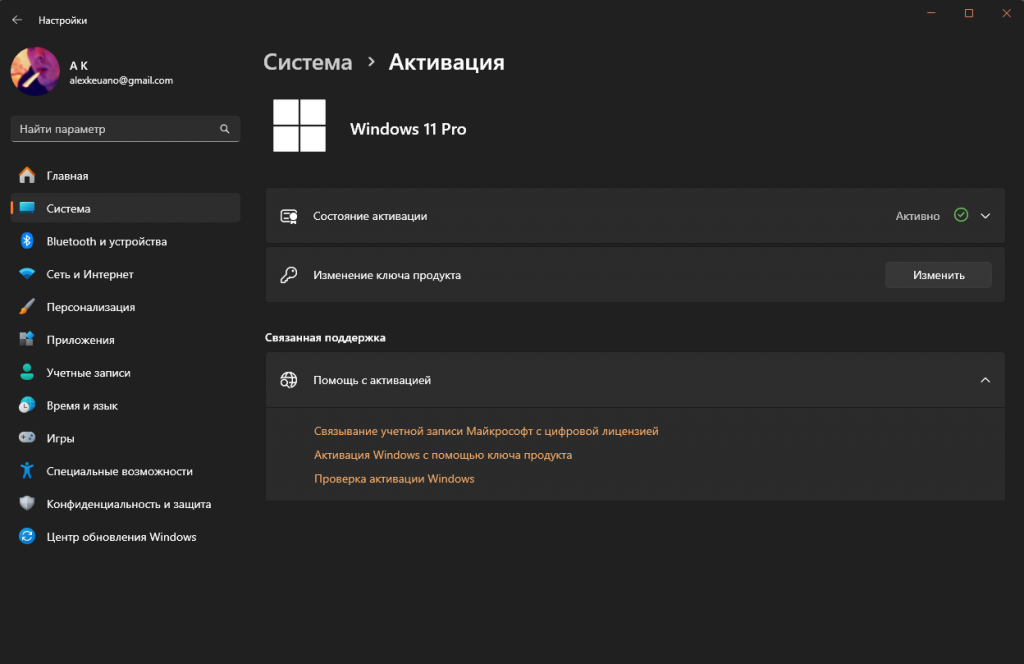Click the Персонализация brush icon

click(27, 307)
